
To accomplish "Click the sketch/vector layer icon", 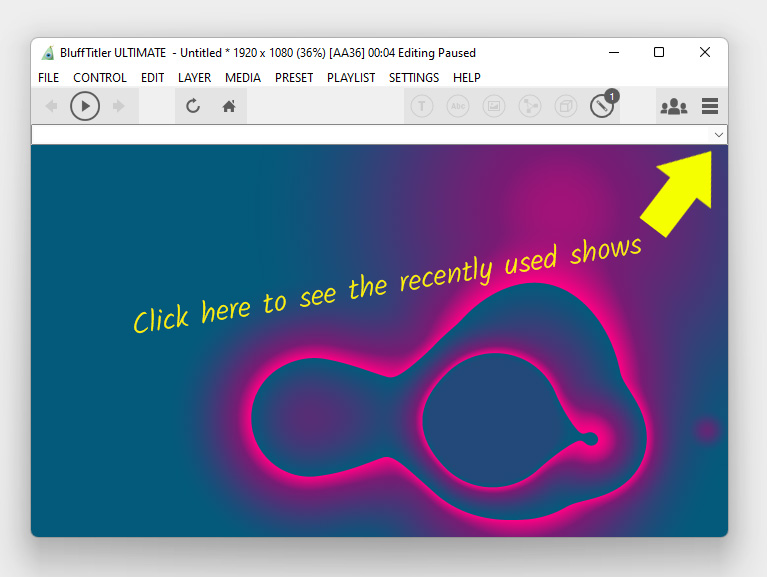I will (530, 106).
